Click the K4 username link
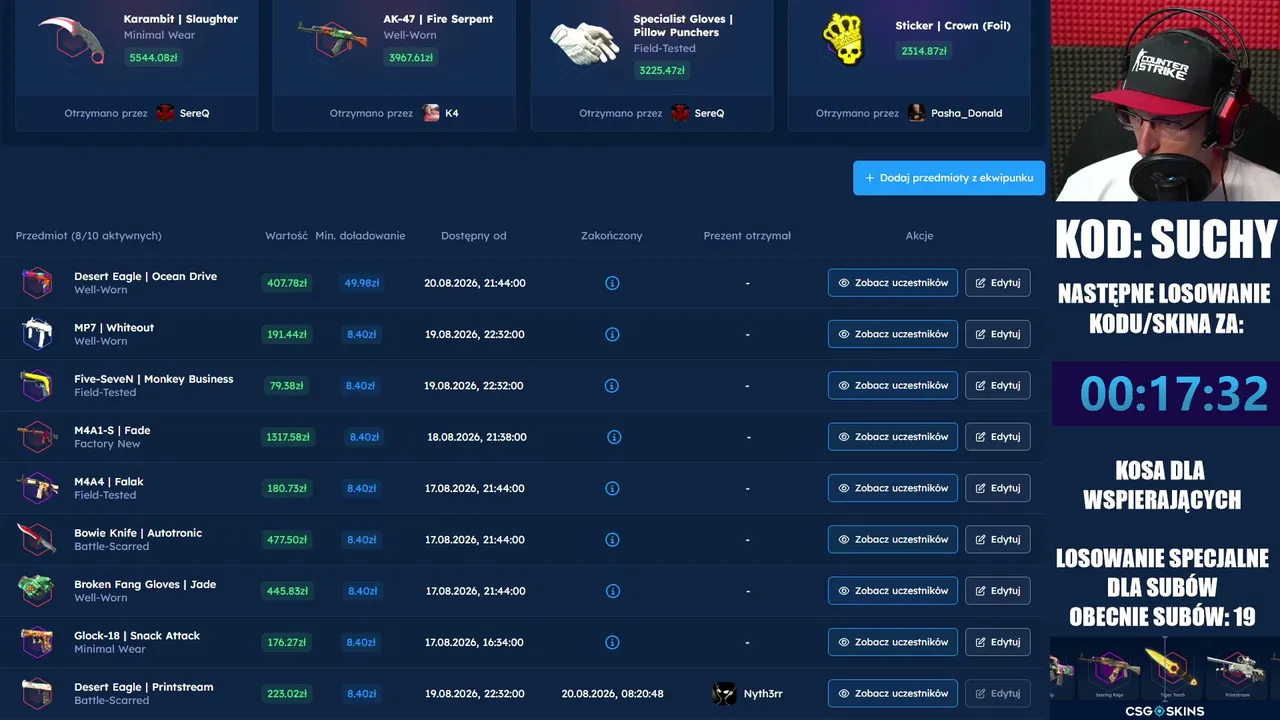This screenshot has height=720, width=1280. (452, 113)
